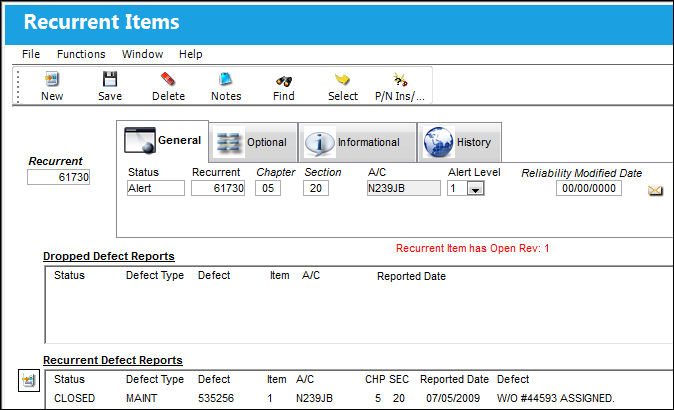Switch to the History tab
Image resolution: width=674 pixels, height=410 pixels.
click(x=459, y=142)
